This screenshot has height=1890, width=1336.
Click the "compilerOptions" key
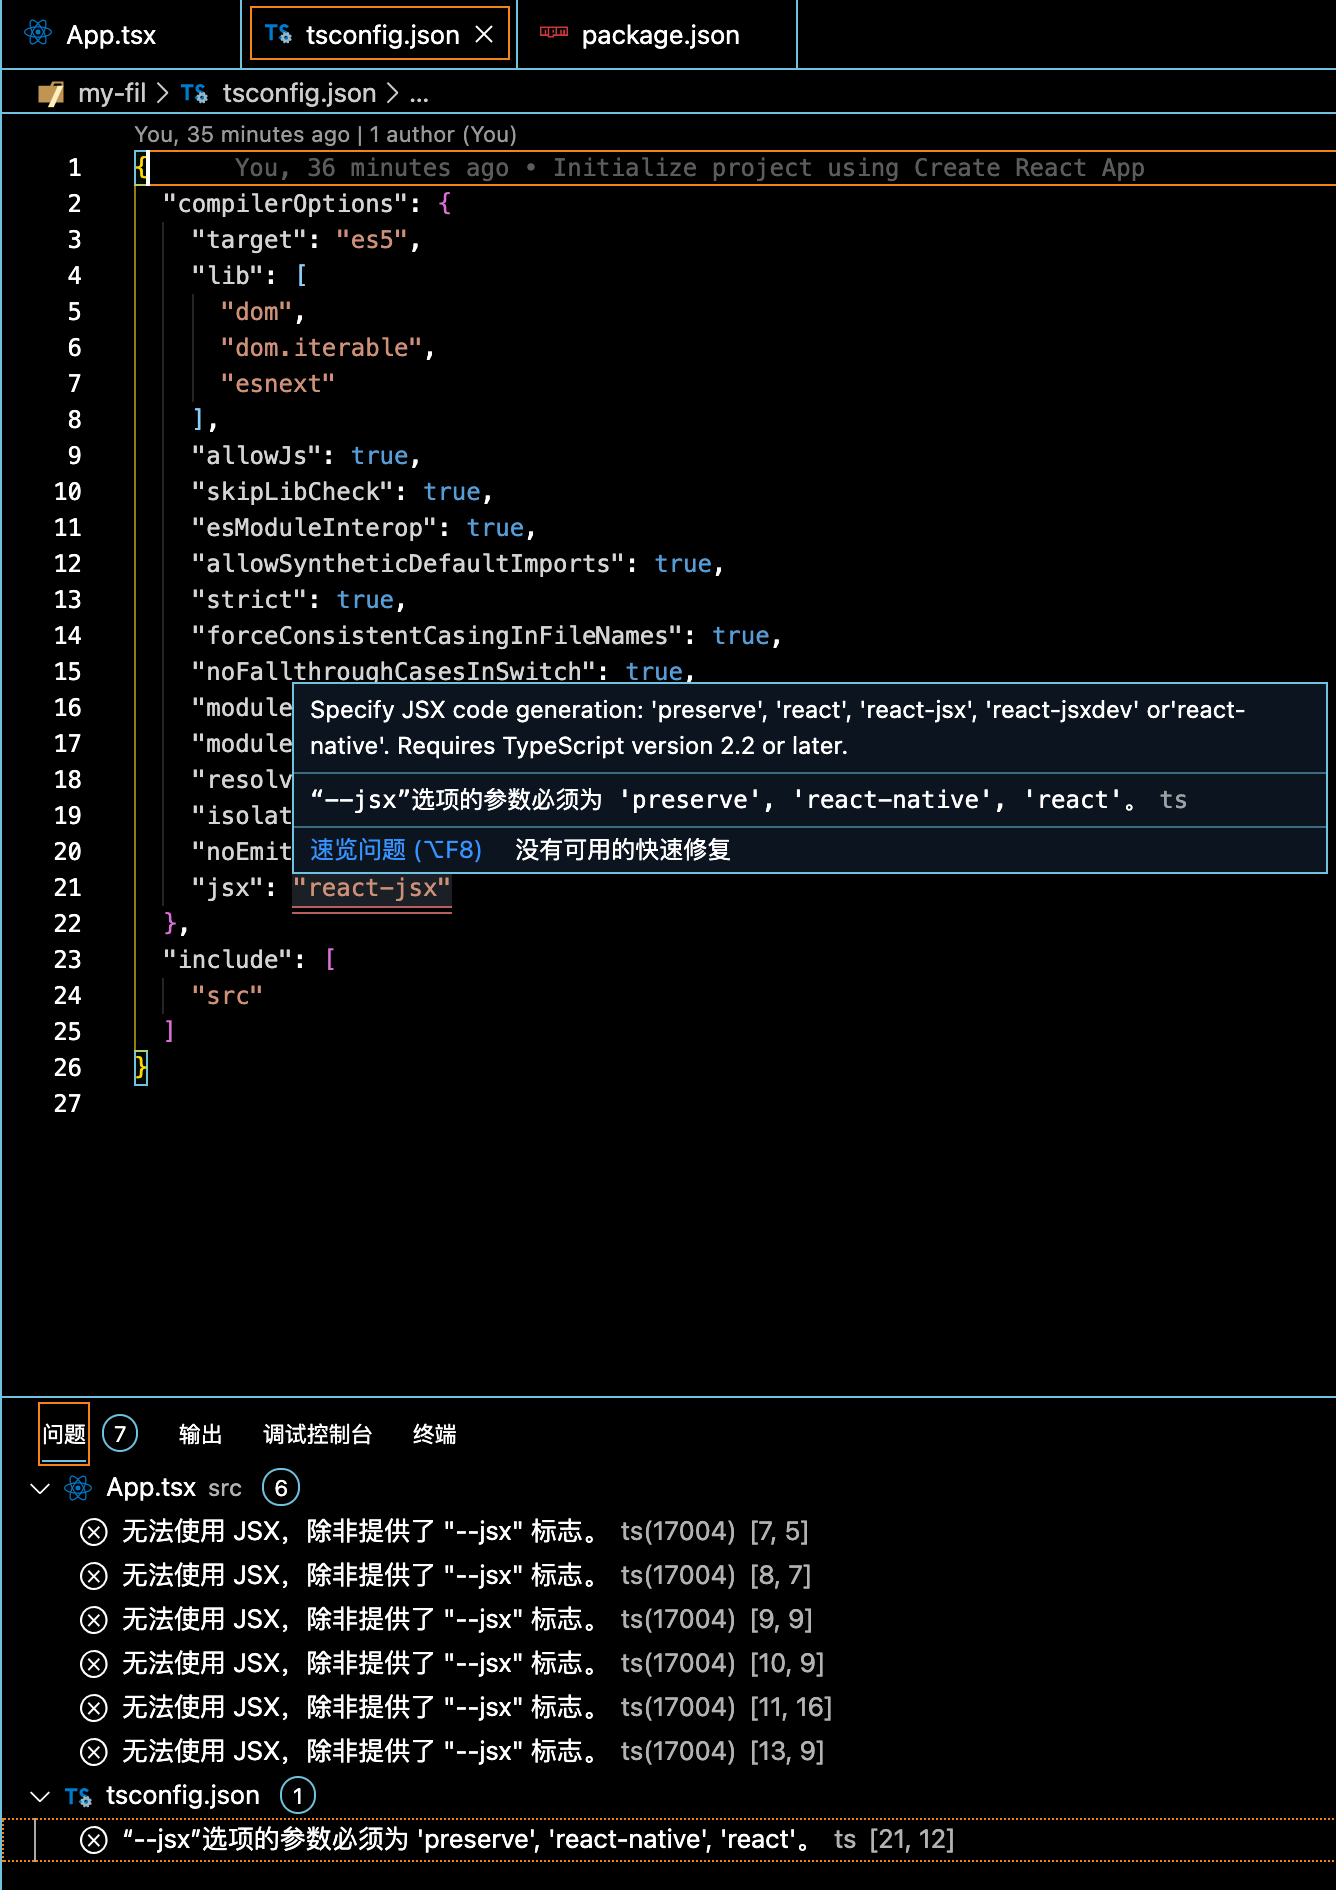pos(285,203)
